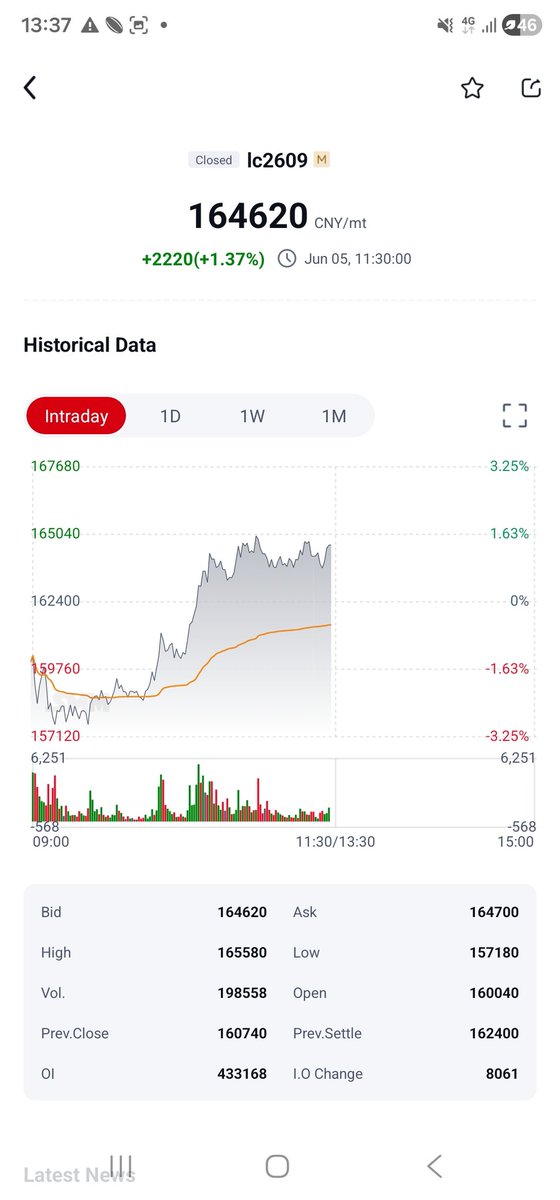Switch to the 1D chart tab
560x1200 pixels.
(x=170, y=416)
